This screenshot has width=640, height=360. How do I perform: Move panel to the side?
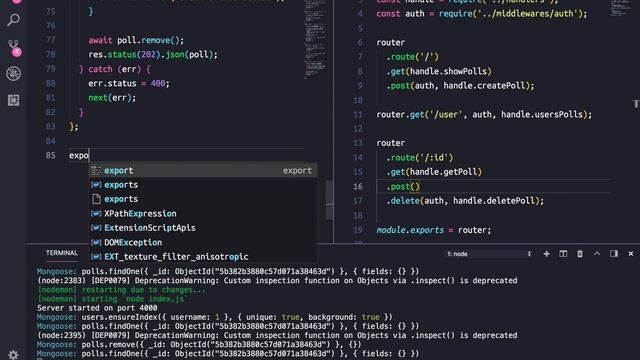pos(613,254)
